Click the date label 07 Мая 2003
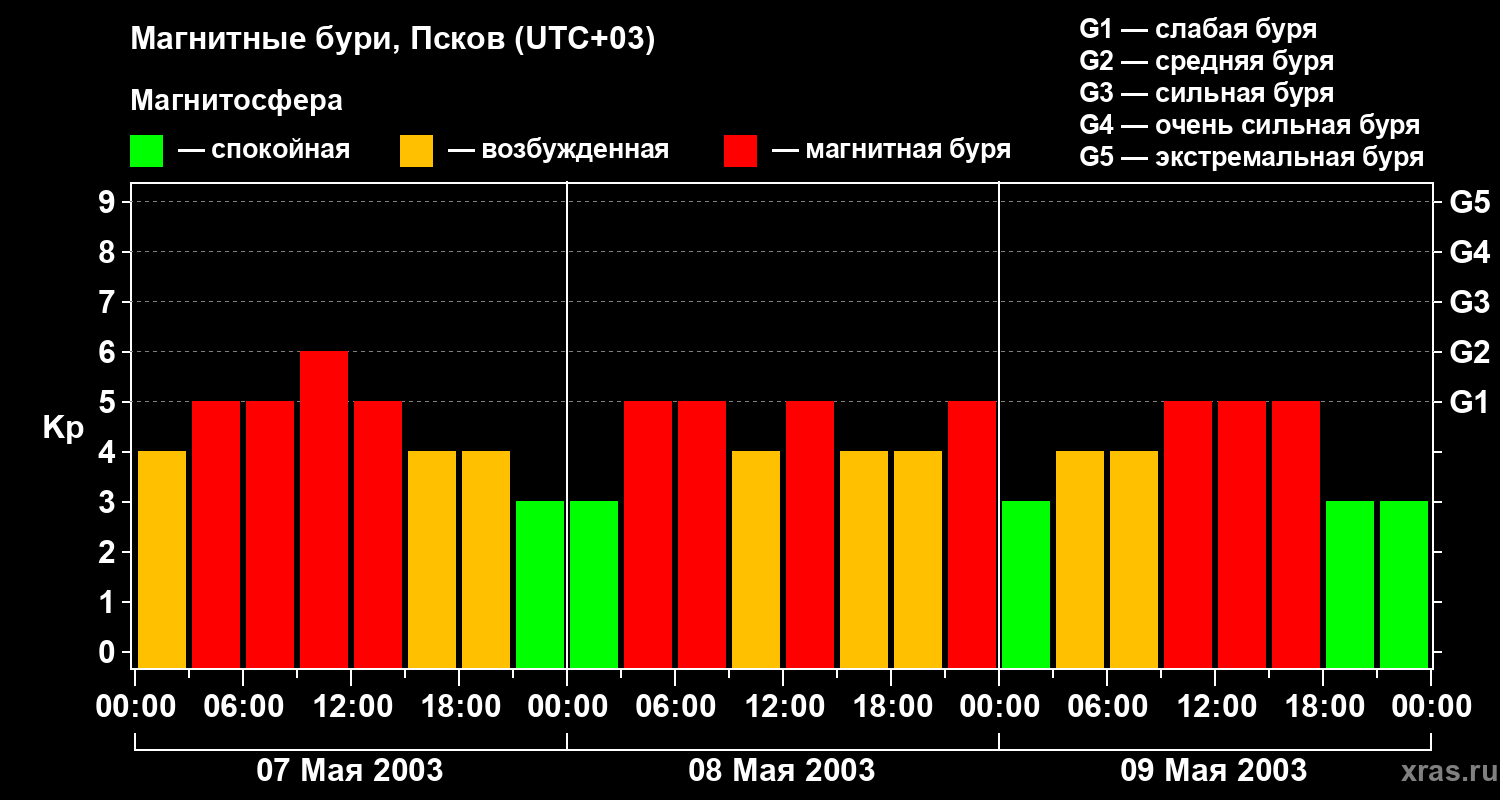 [x=350, y=770]
